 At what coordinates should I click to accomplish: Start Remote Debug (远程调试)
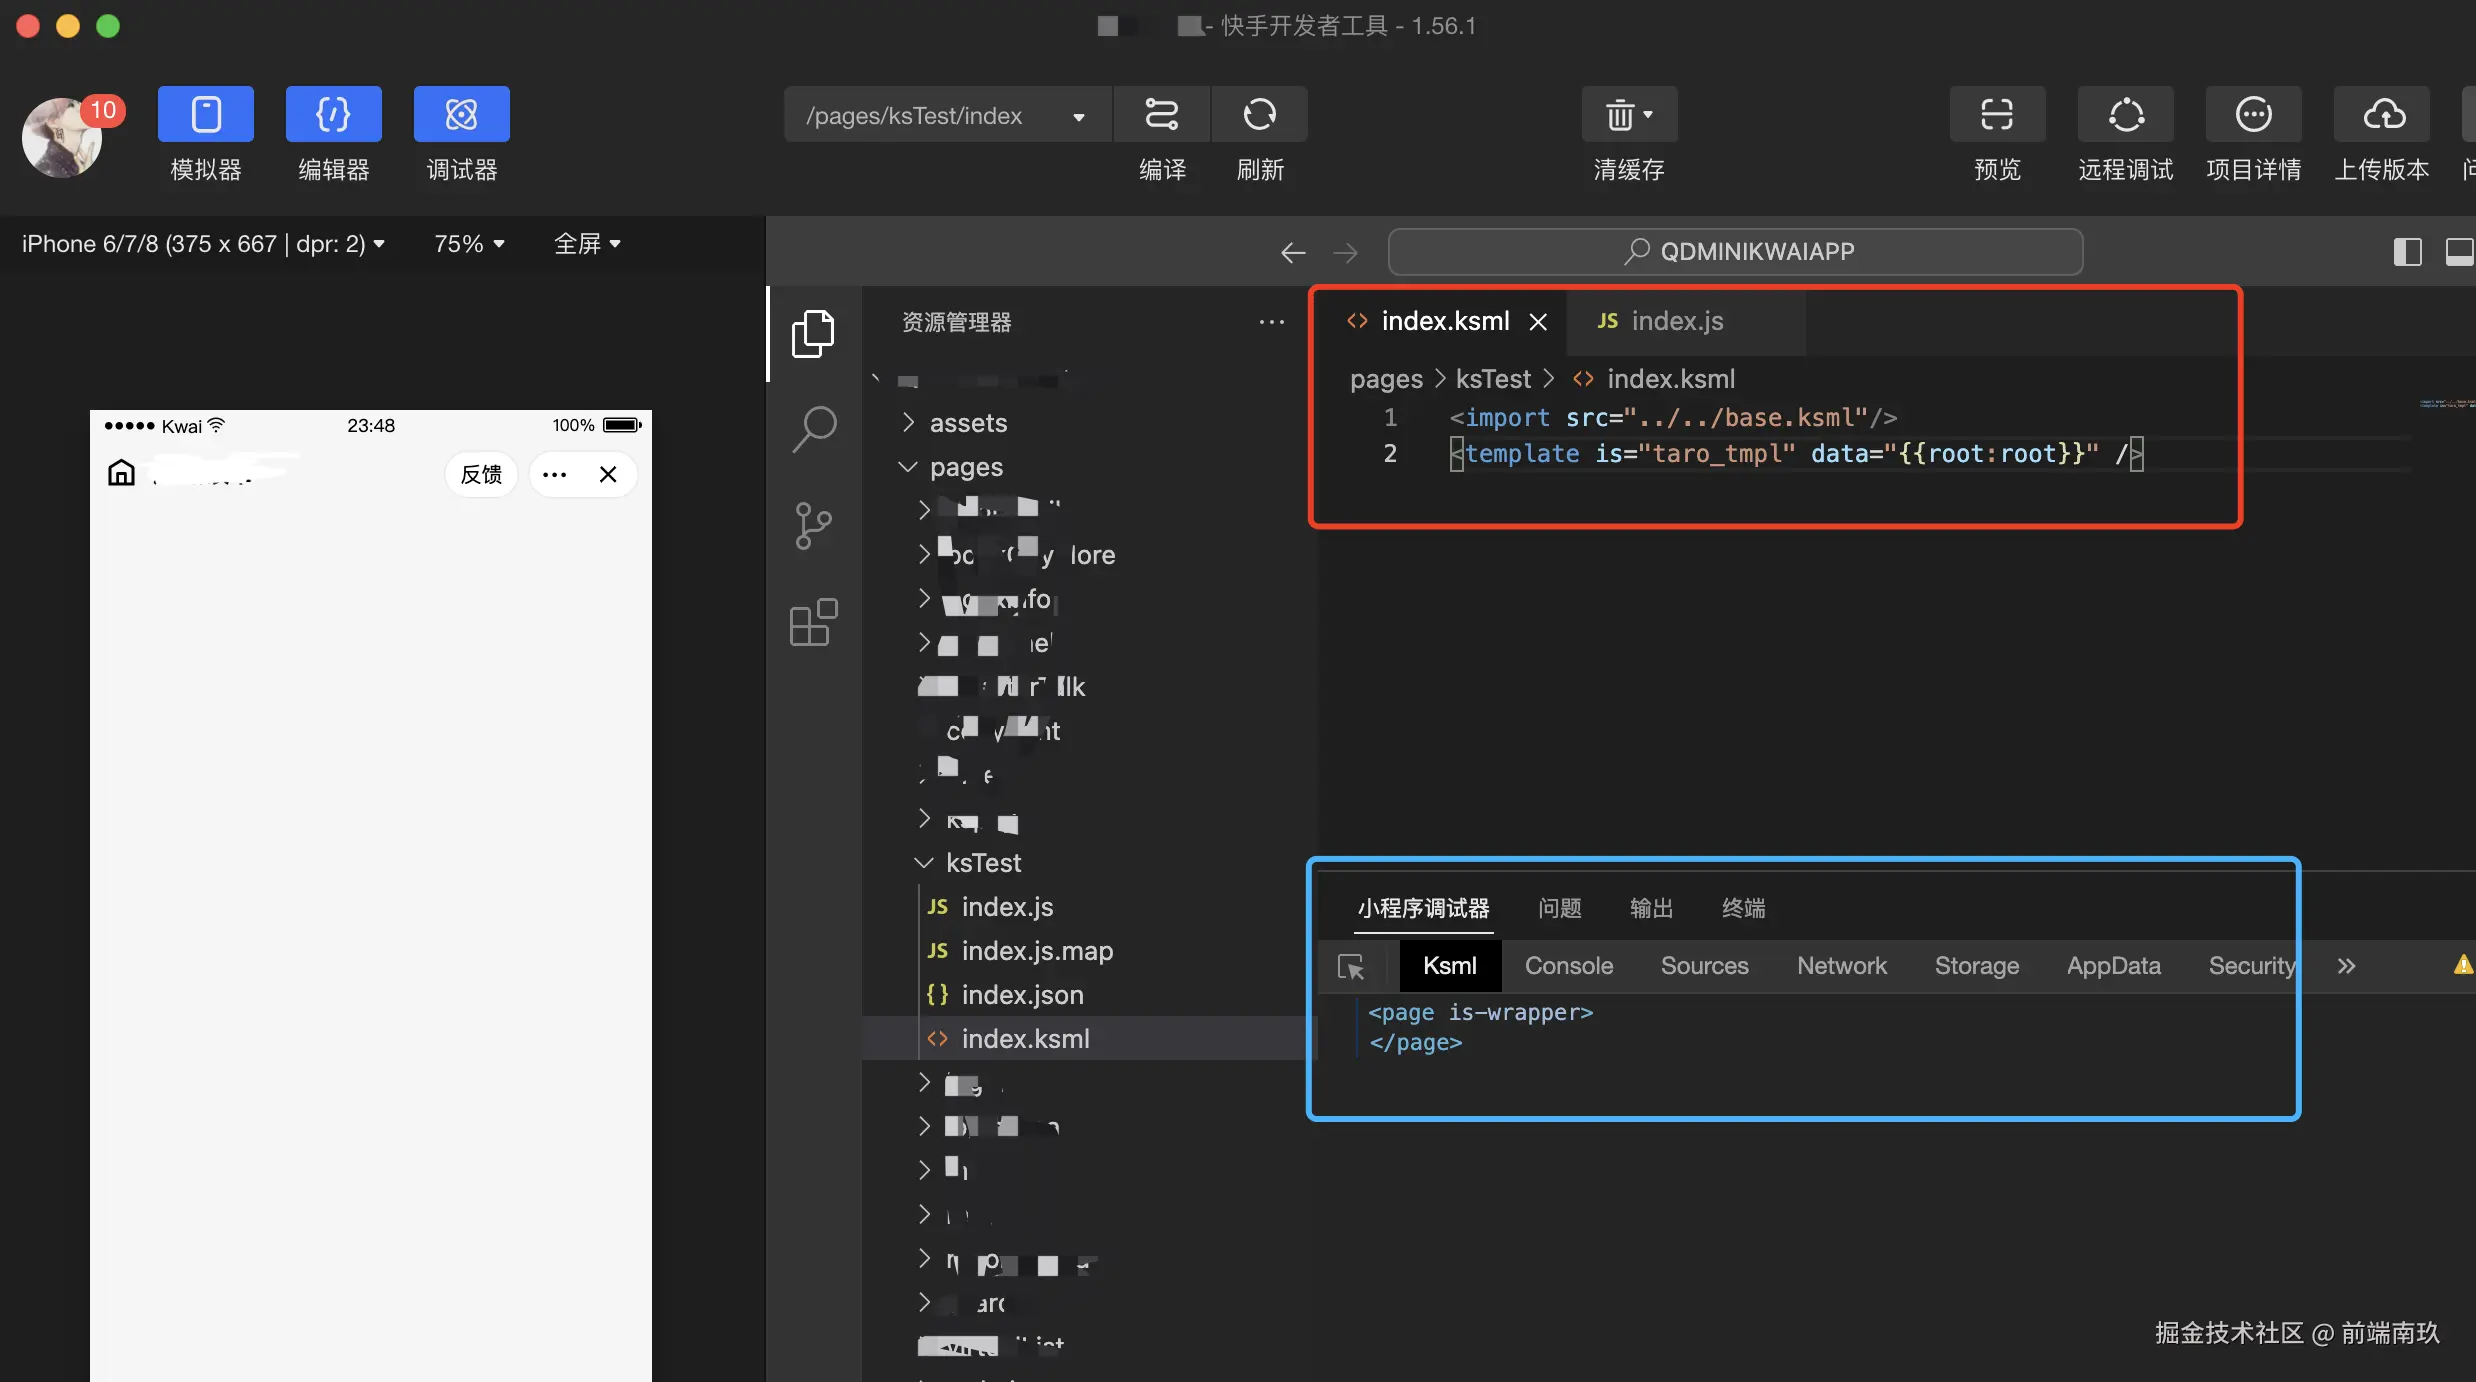tap(2125, 115)
